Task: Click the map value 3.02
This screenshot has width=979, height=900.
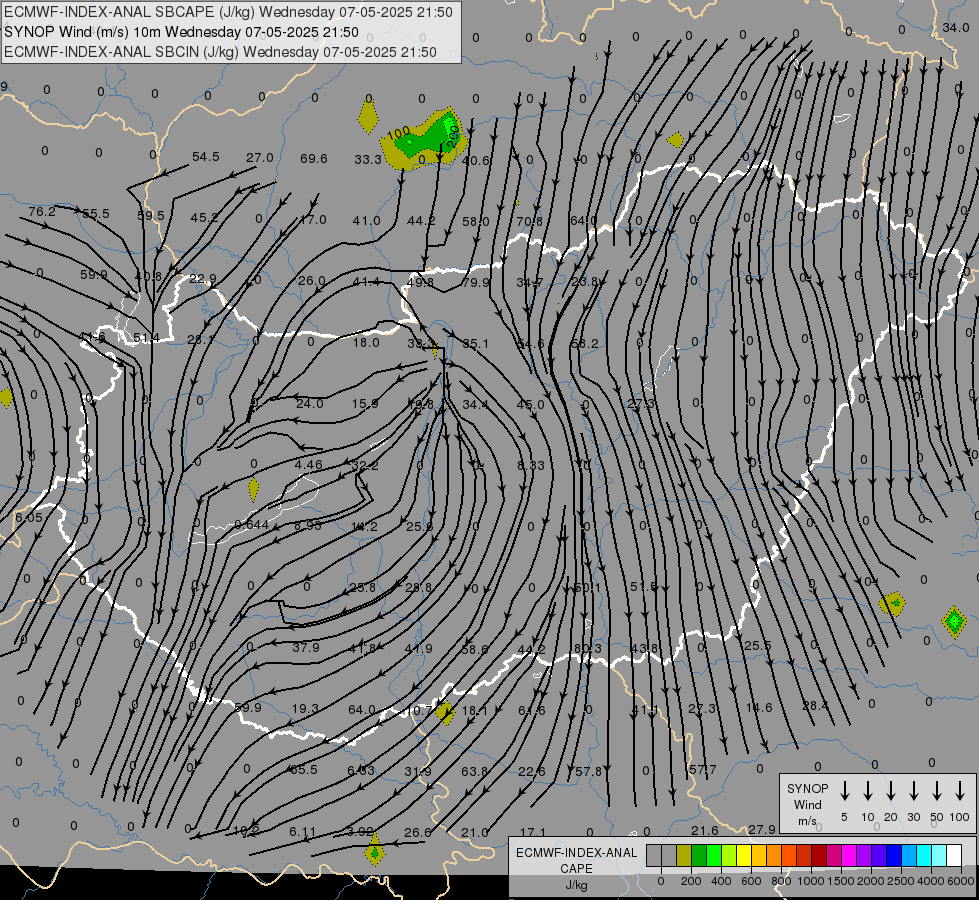Action: 360,831
